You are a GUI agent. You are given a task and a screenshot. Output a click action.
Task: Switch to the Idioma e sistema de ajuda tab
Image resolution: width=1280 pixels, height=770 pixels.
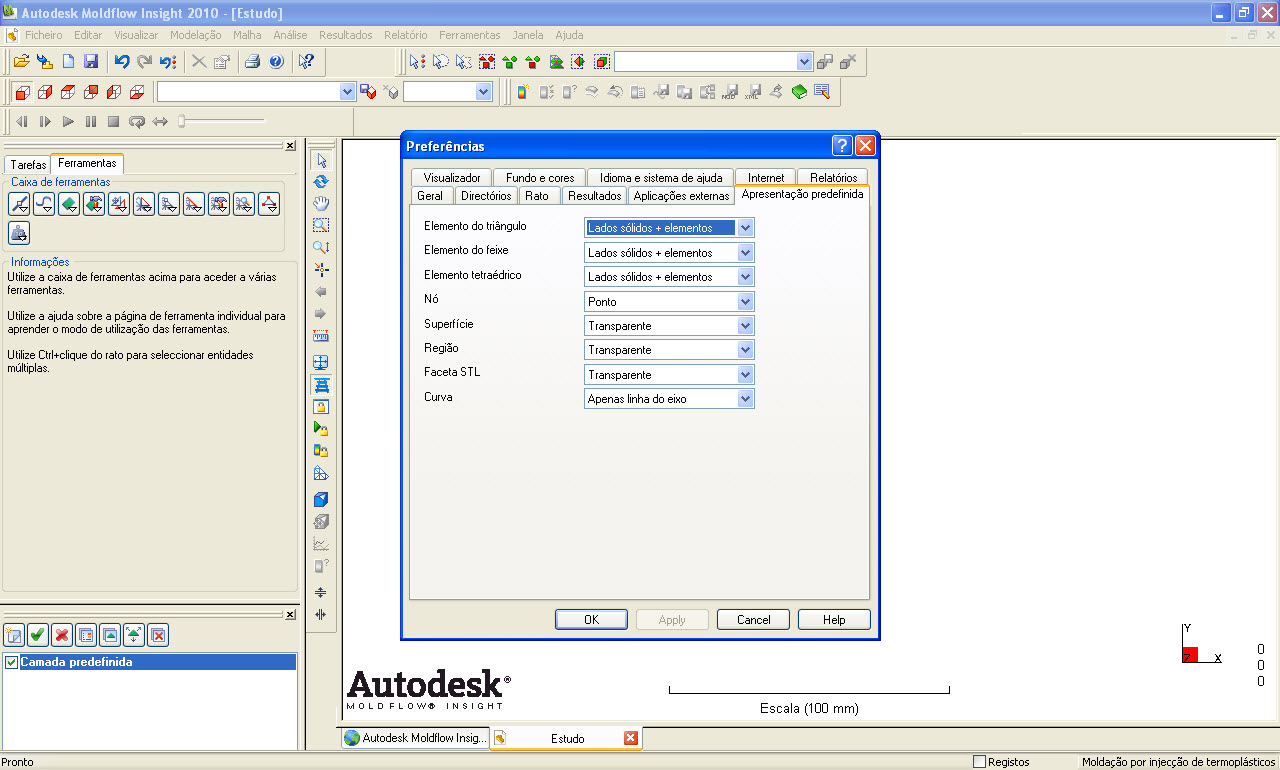tap(661, 178)
